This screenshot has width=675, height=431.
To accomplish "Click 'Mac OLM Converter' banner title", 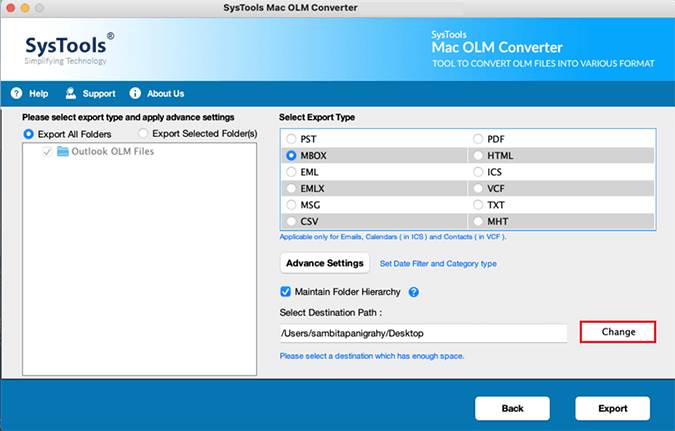I will point(497,47).
